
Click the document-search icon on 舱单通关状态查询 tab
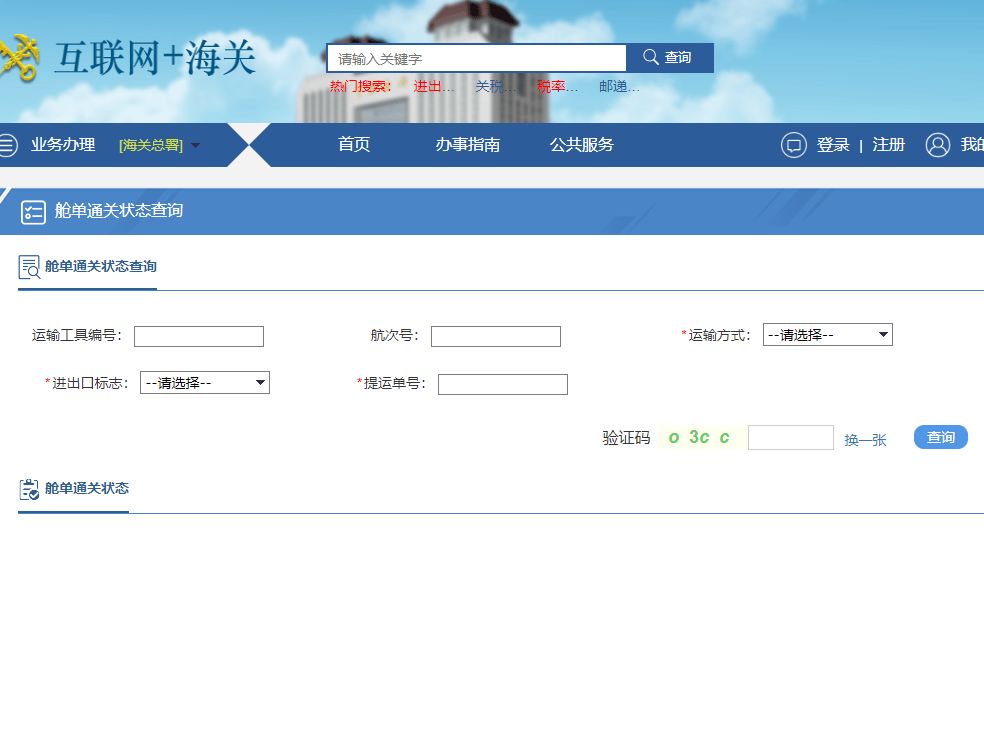(x=29, y=266)
